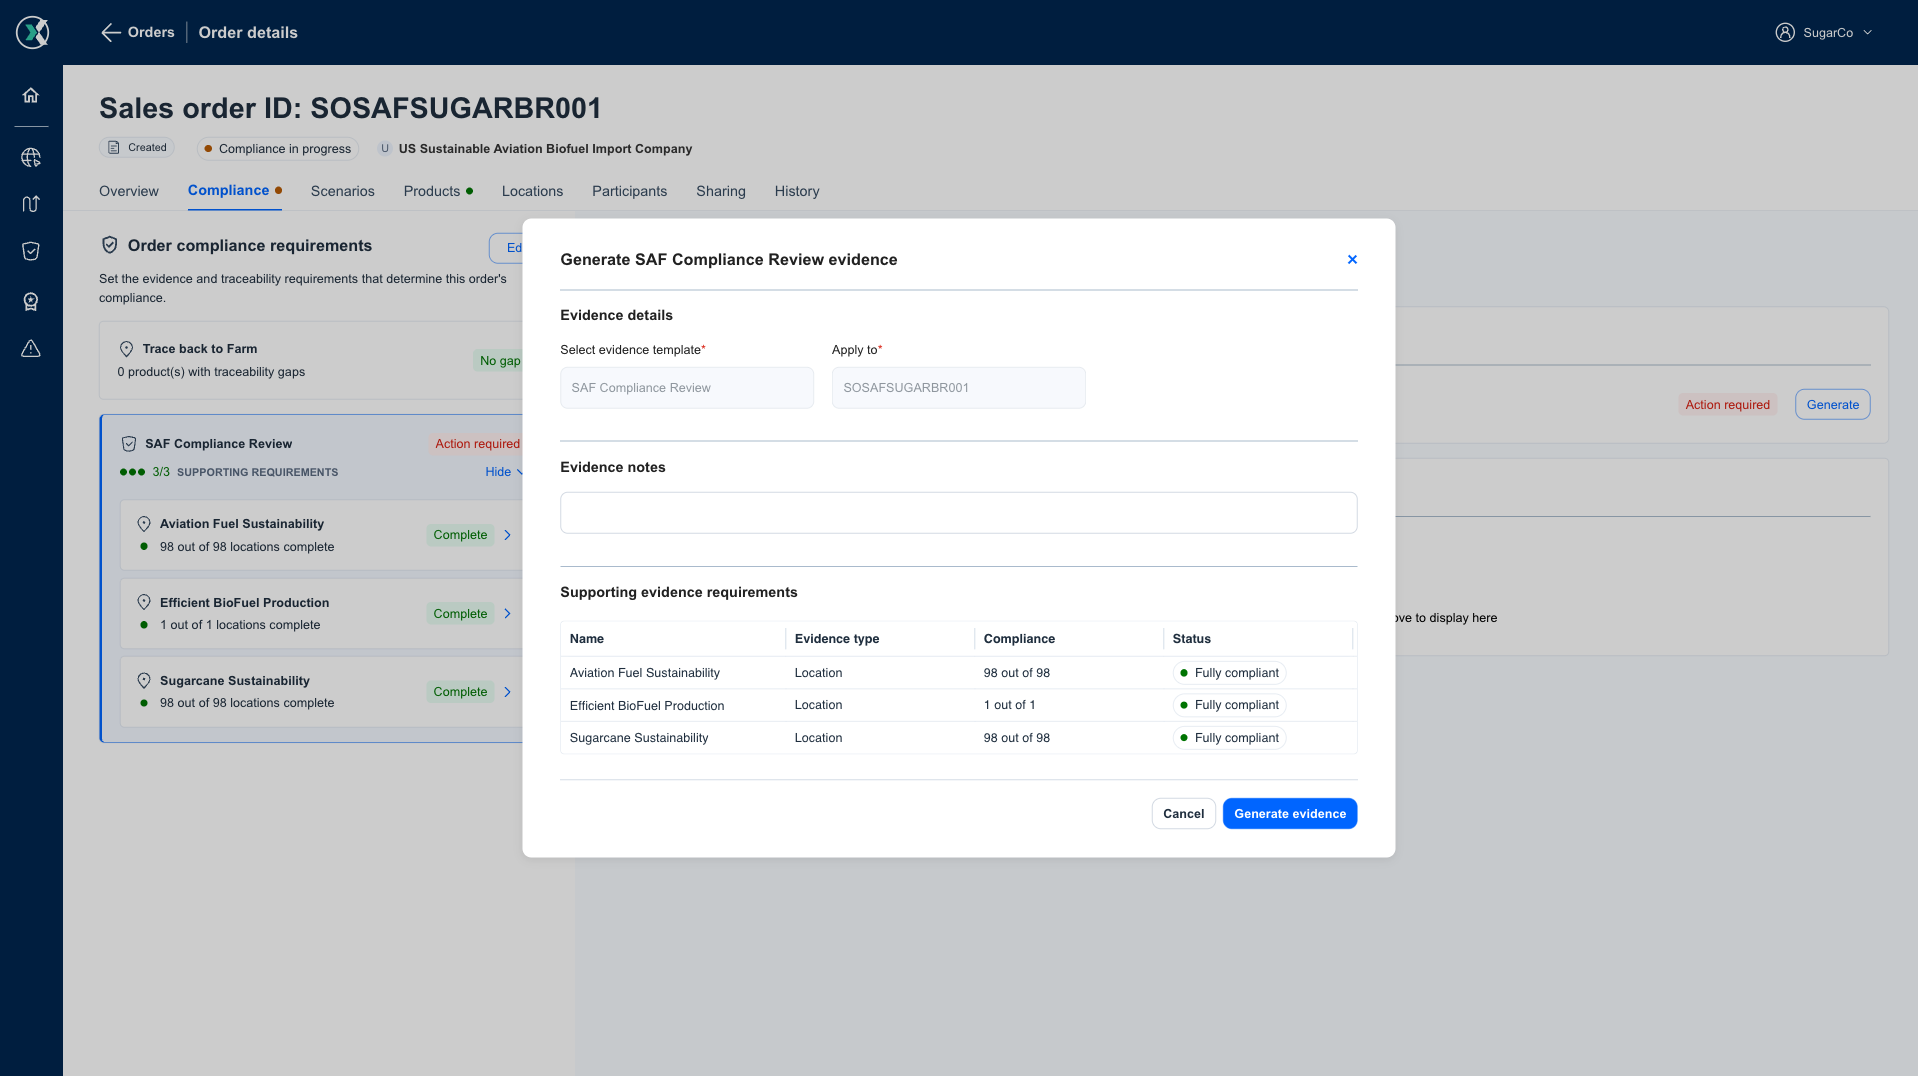Go back using the Orders arrow icon
Screen dimensions: 1918x1076
[x=110, y=33]
